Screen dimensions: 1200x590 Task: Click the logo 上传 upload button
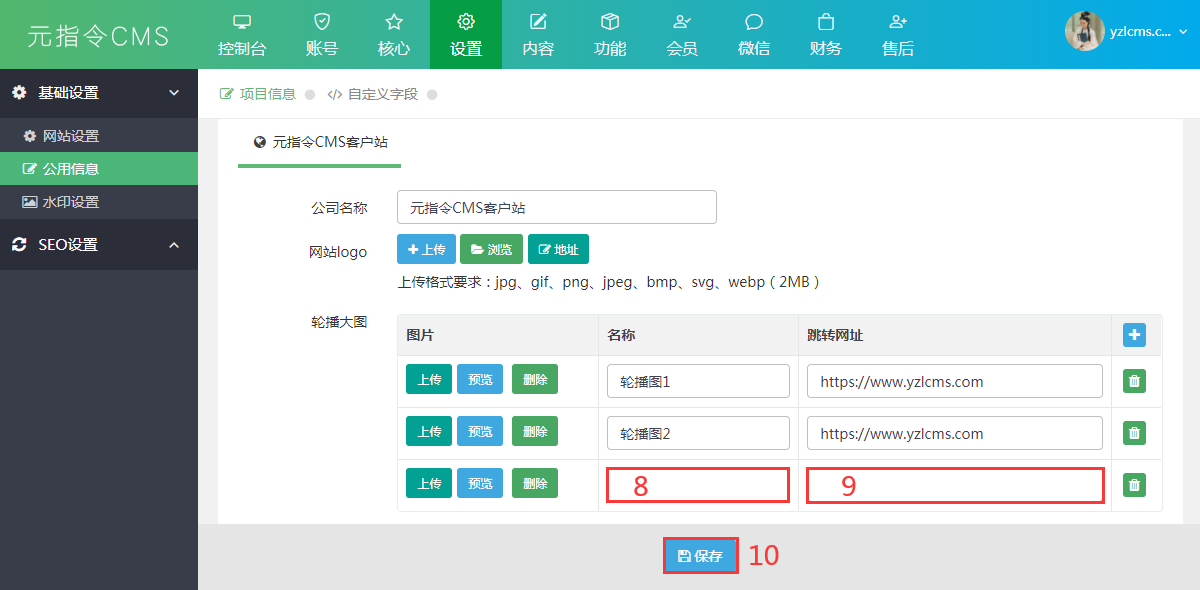[x=427, y=249]
